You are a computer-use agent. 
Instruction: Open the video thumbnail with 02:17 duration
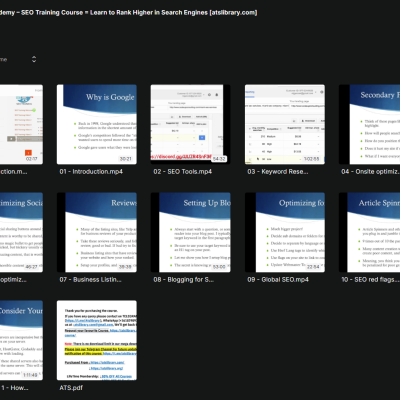coord(21,124)
